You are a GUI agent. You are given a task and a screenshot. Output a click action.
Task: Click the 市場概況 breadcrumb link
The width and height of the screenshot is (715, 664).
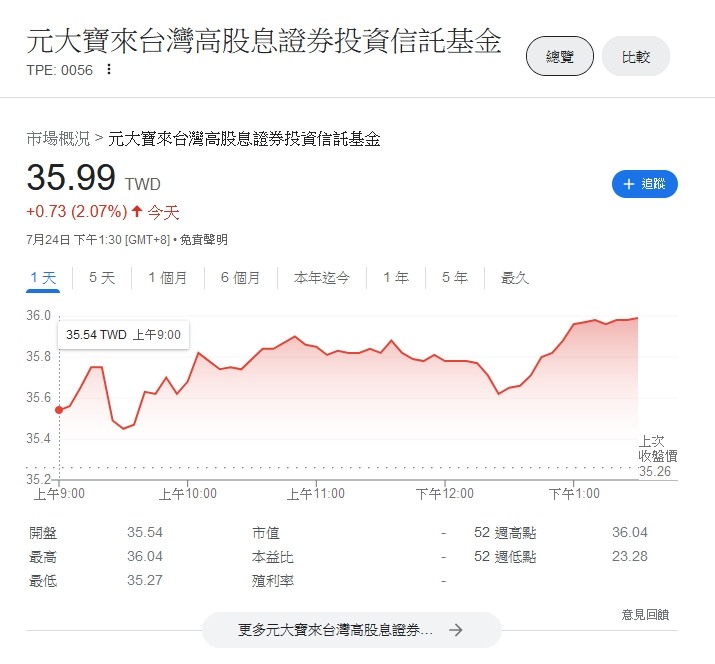click(x=58, y=139)
